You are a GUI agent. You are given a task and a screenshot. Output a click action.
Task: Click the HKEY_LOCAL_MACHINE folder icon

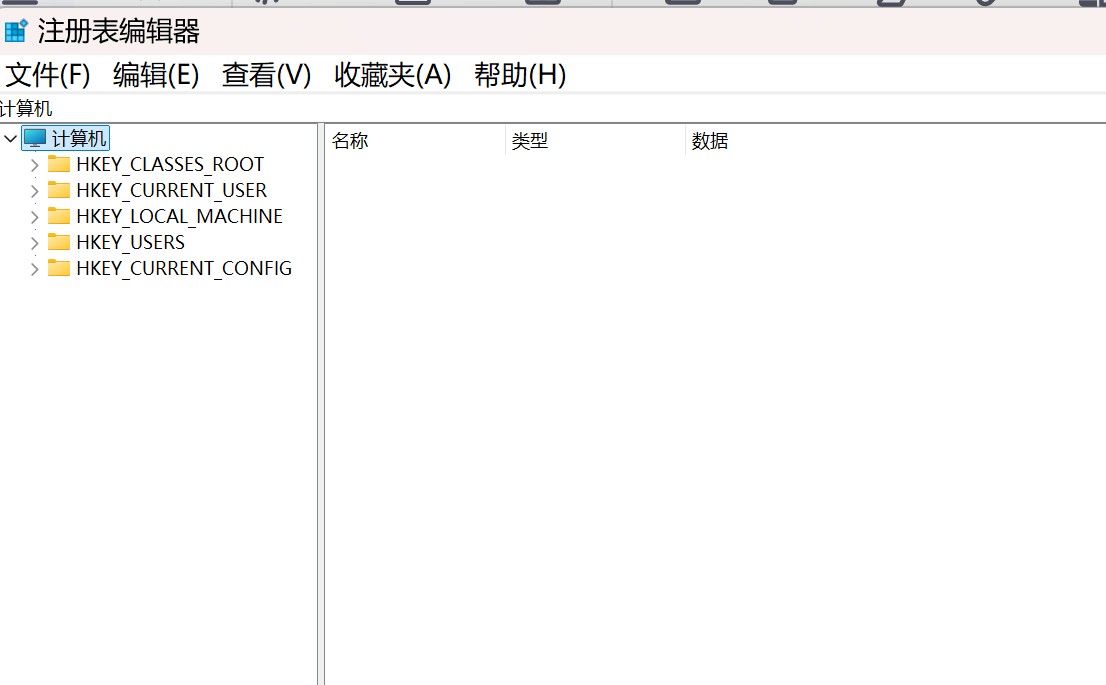coord(59,216)
